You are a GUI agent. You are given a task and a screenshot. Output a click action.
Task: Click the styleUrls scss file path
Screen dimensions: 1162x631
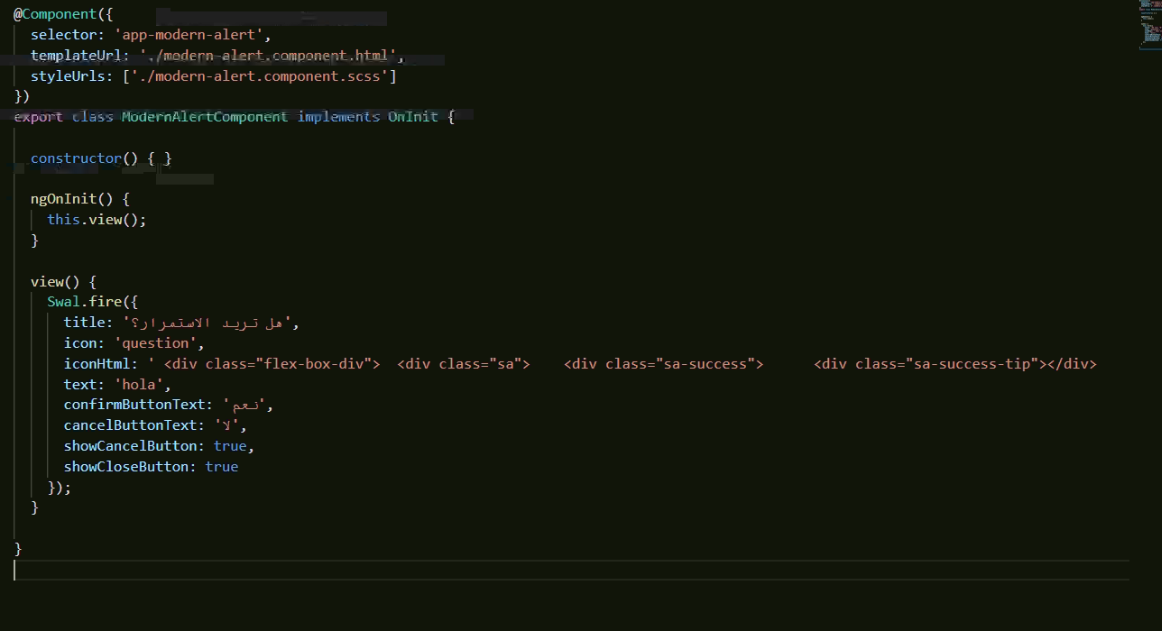tap(260, 75)
